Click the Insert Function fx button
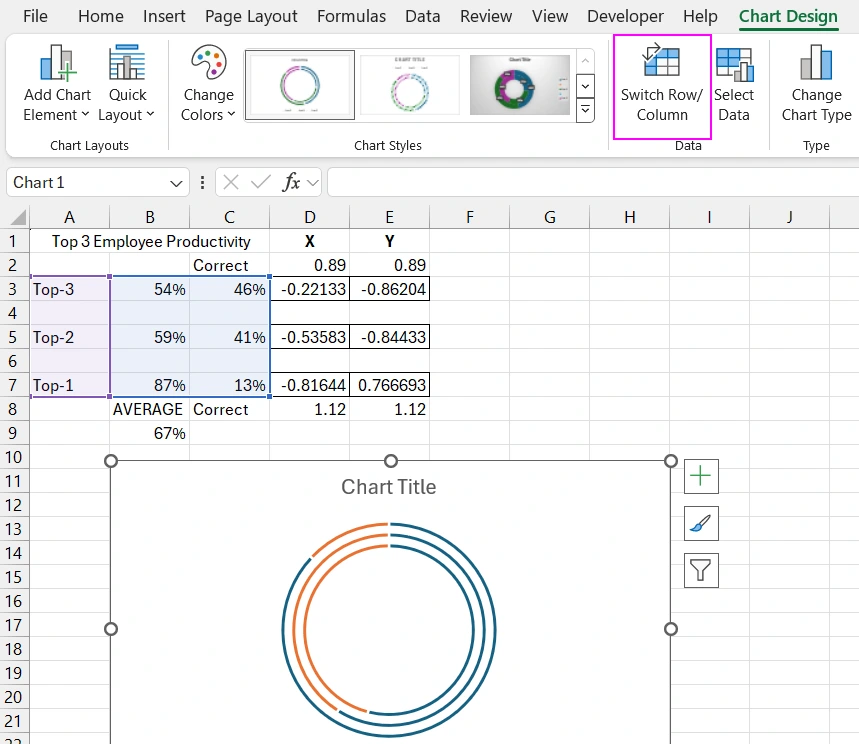The height and width of the screenshot is (744, 859). point(290,182)
